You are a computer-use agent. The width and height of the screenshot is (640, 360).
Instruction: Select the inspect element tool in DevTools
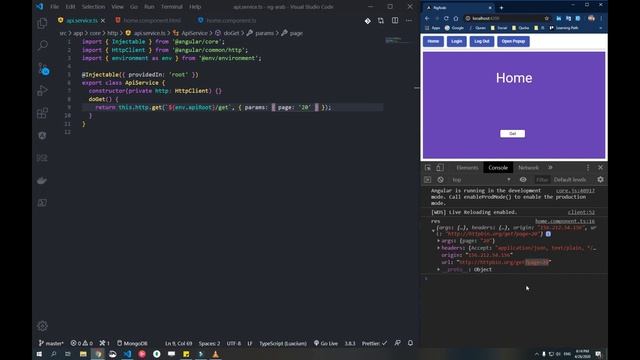click(x=427, y=168)
